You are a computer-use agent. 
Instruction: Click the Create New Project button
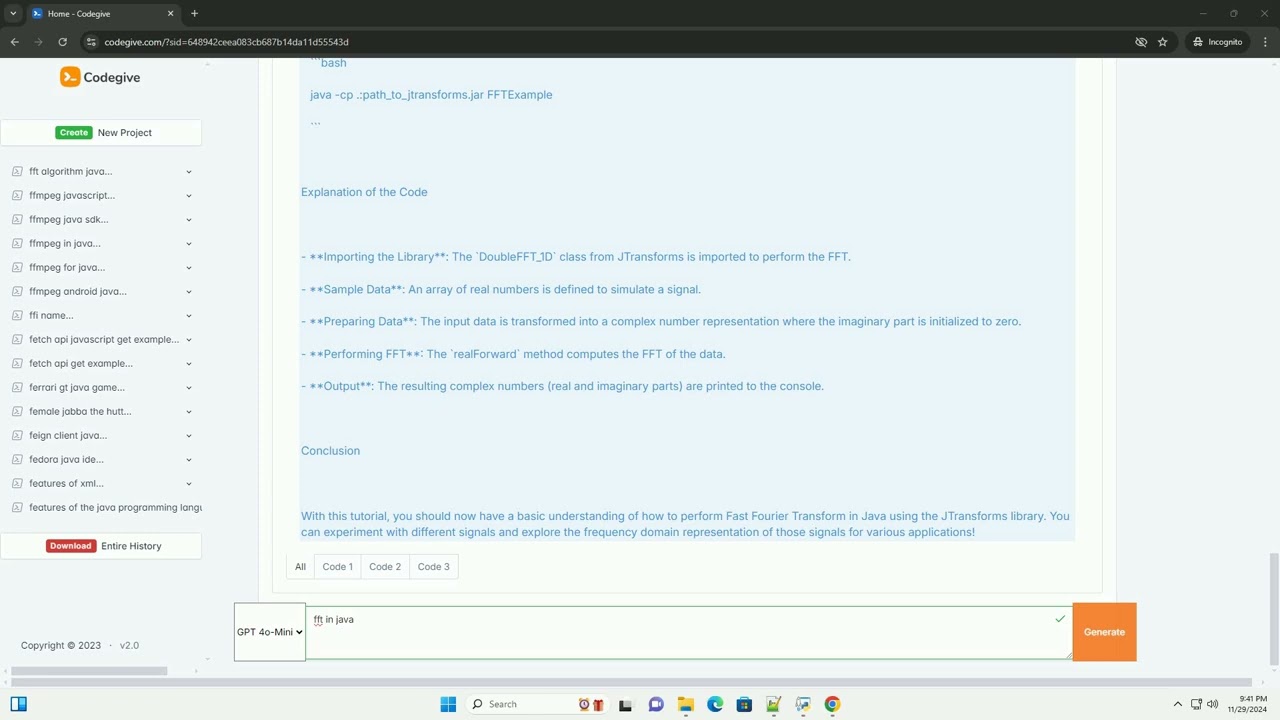[101, 132]
